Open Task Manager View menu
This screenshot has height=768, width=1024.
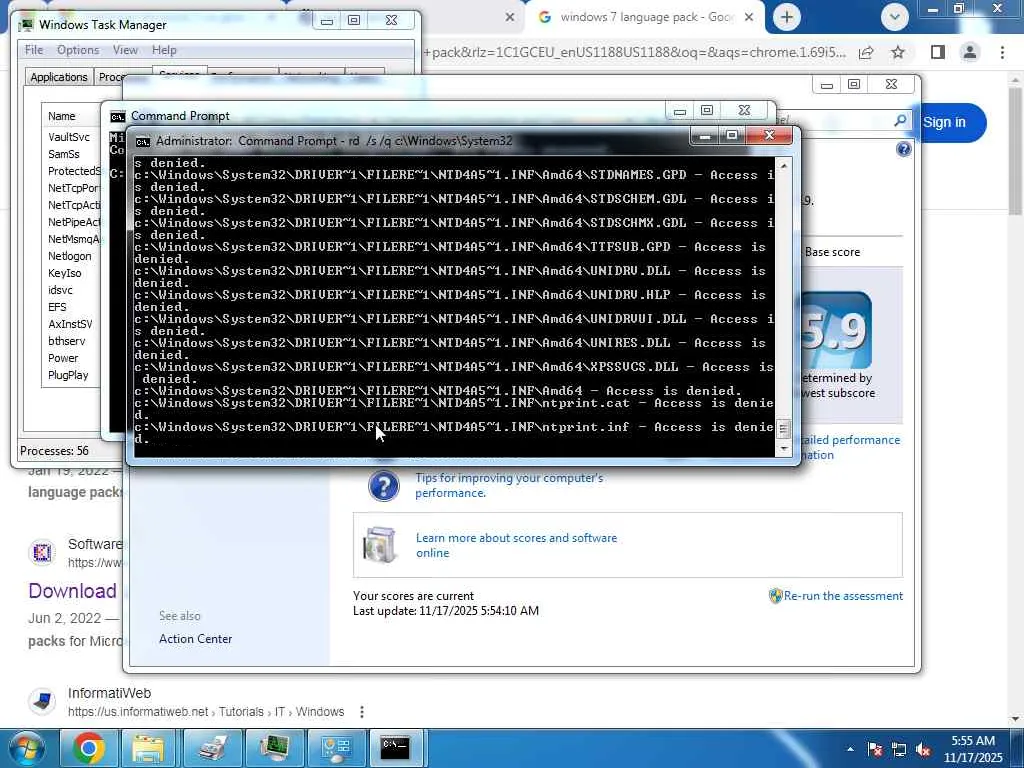[125, 50]
